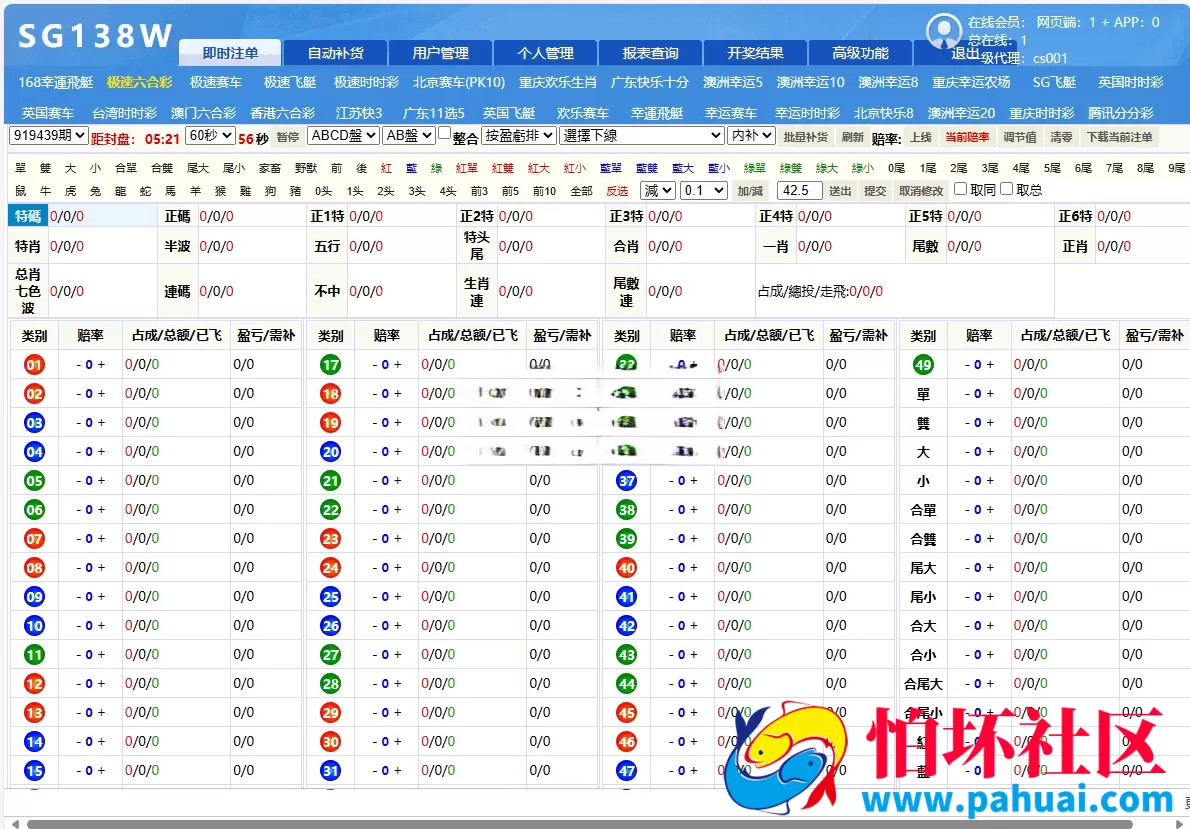
Task: Select red ball 07
Action: pos(34,539)
